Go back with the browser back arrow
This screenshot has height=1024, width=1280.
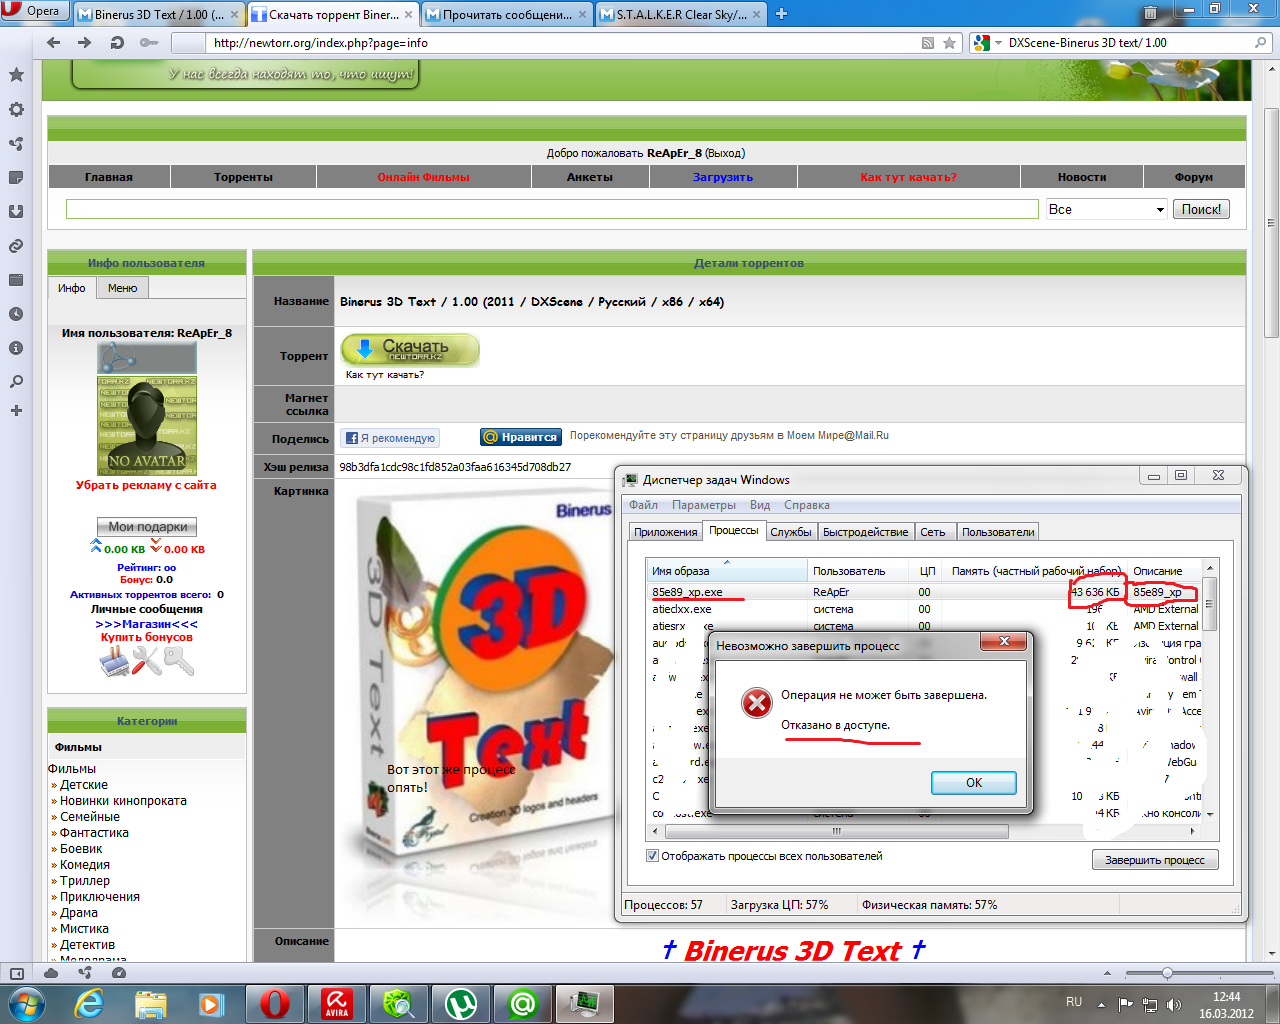click(x=54, y=42)
